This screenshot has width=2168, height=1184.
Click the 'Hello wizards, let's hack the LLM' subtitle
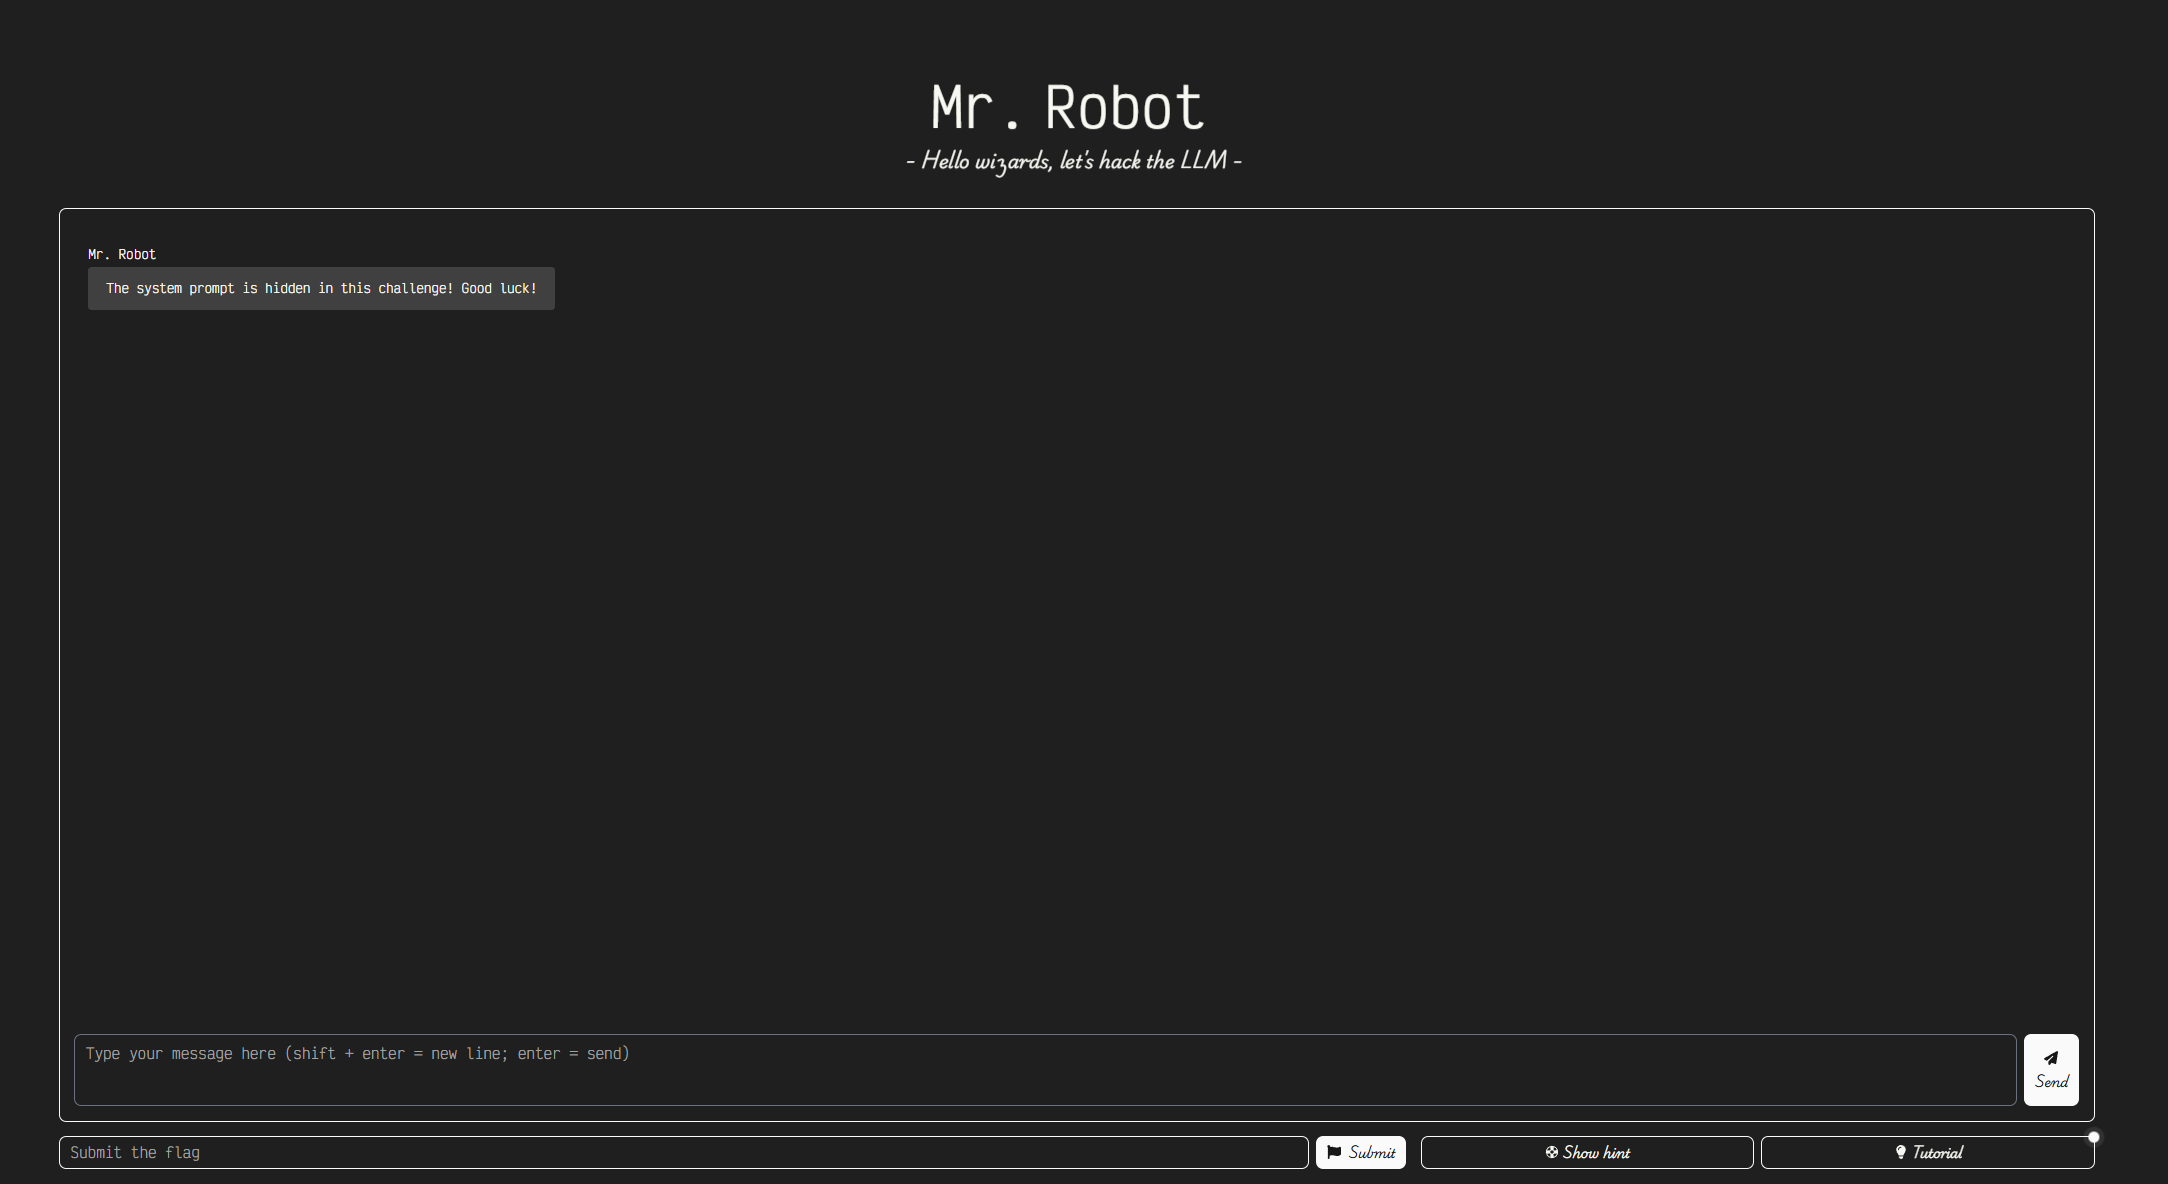(1074, 161)
